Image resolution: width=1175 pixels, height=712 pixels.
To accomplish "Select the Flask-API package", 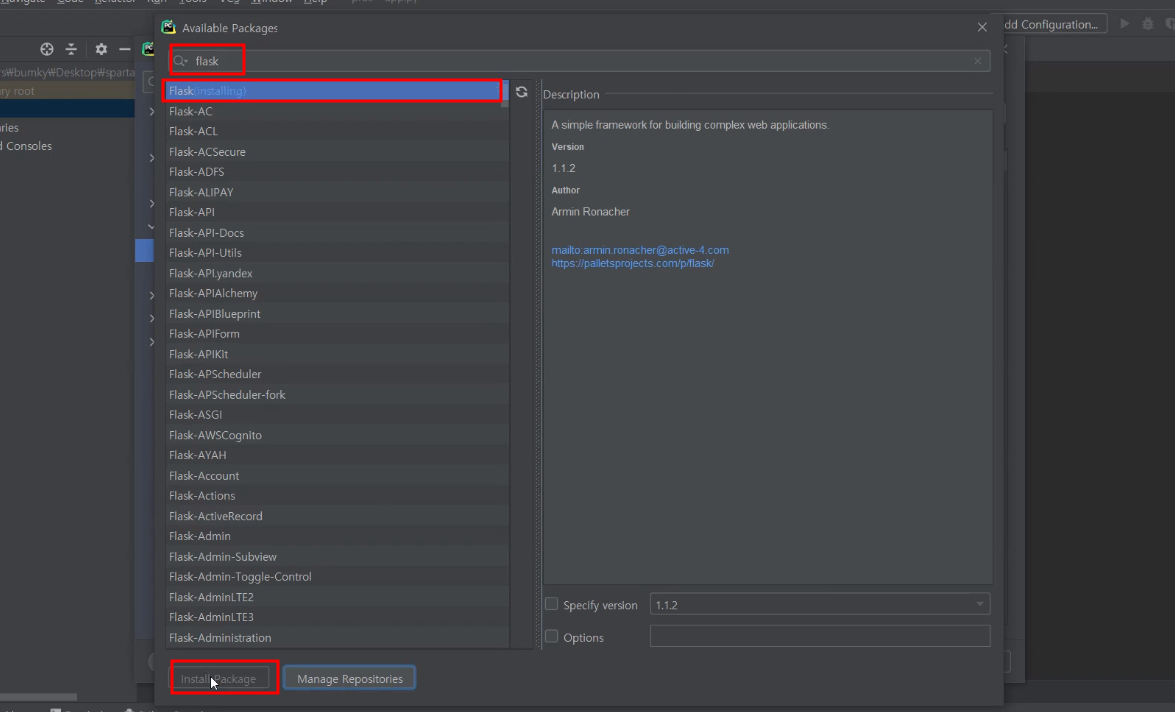I will tap(337, 212).
